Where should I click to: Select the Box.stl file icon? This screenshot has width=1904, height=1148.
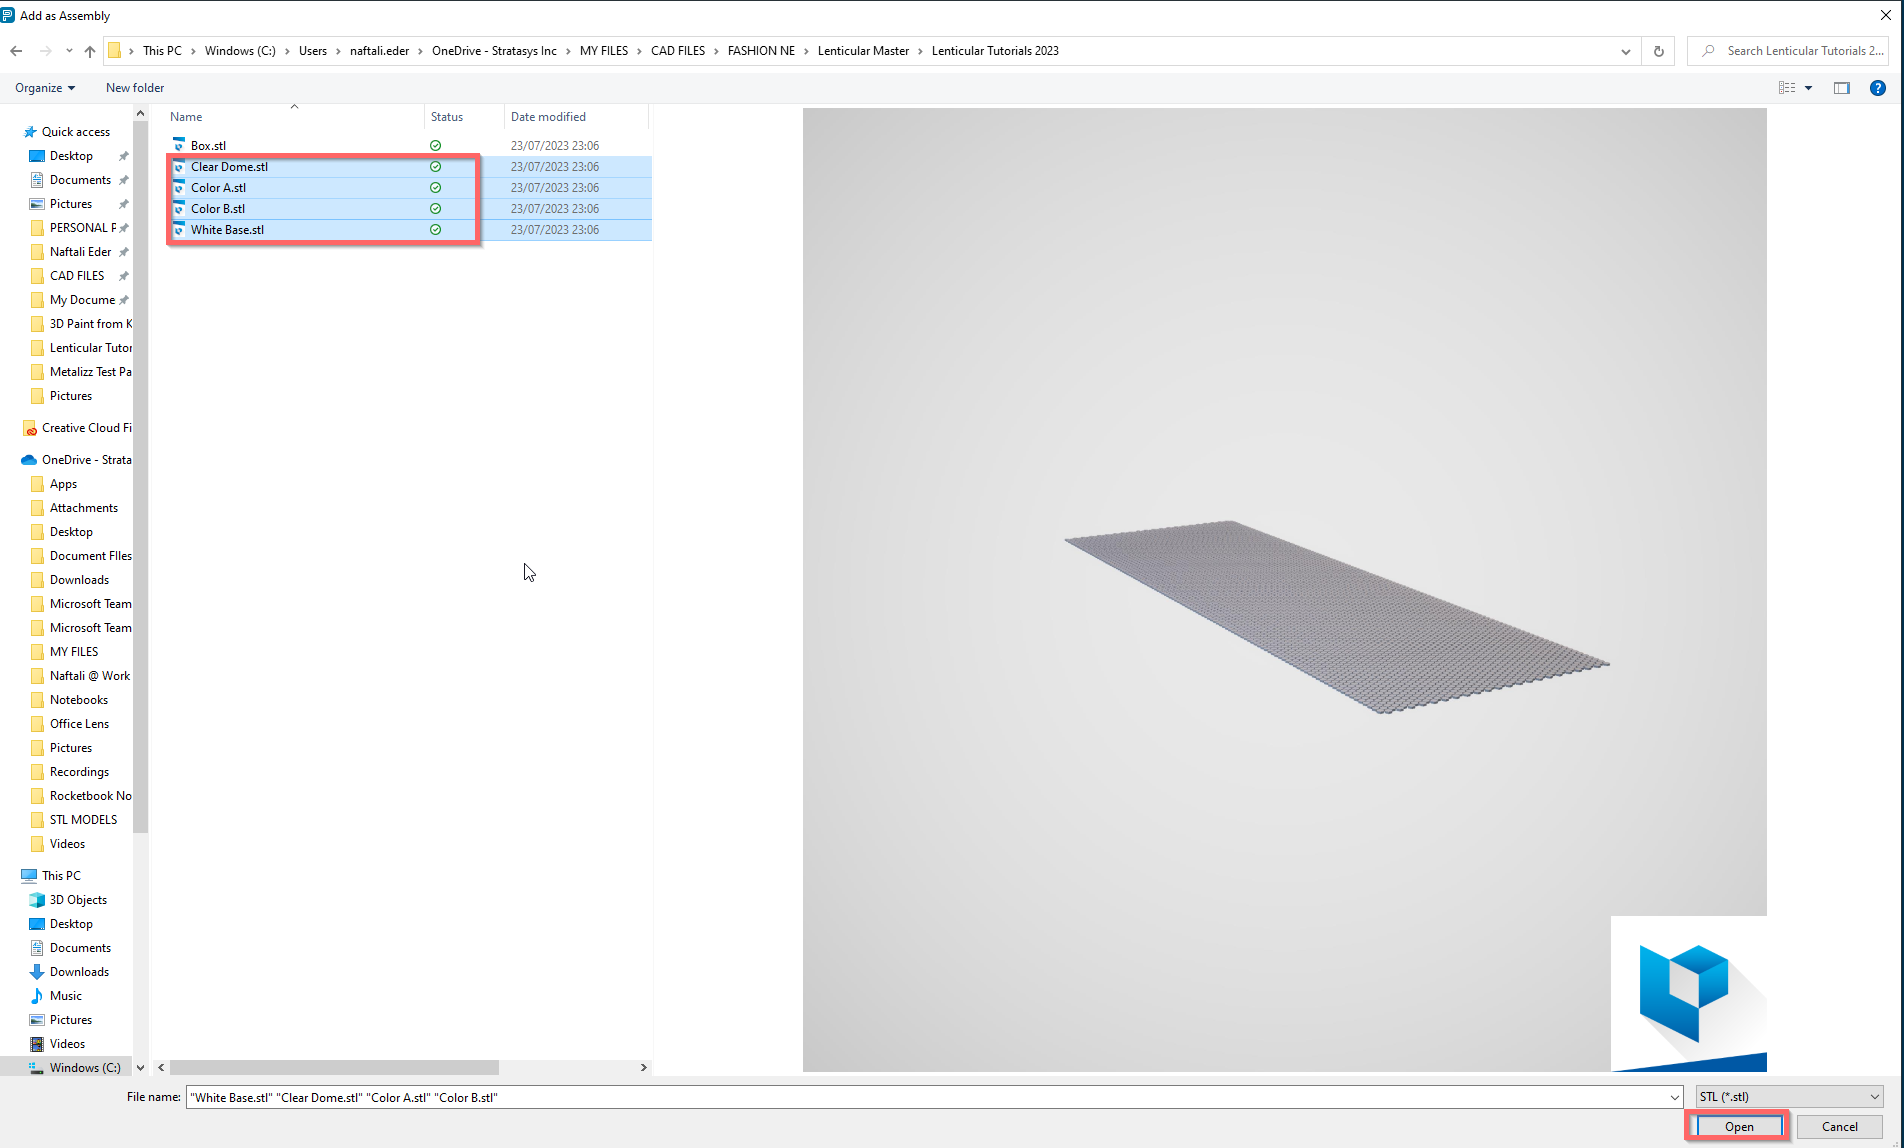tap(179, 145)
